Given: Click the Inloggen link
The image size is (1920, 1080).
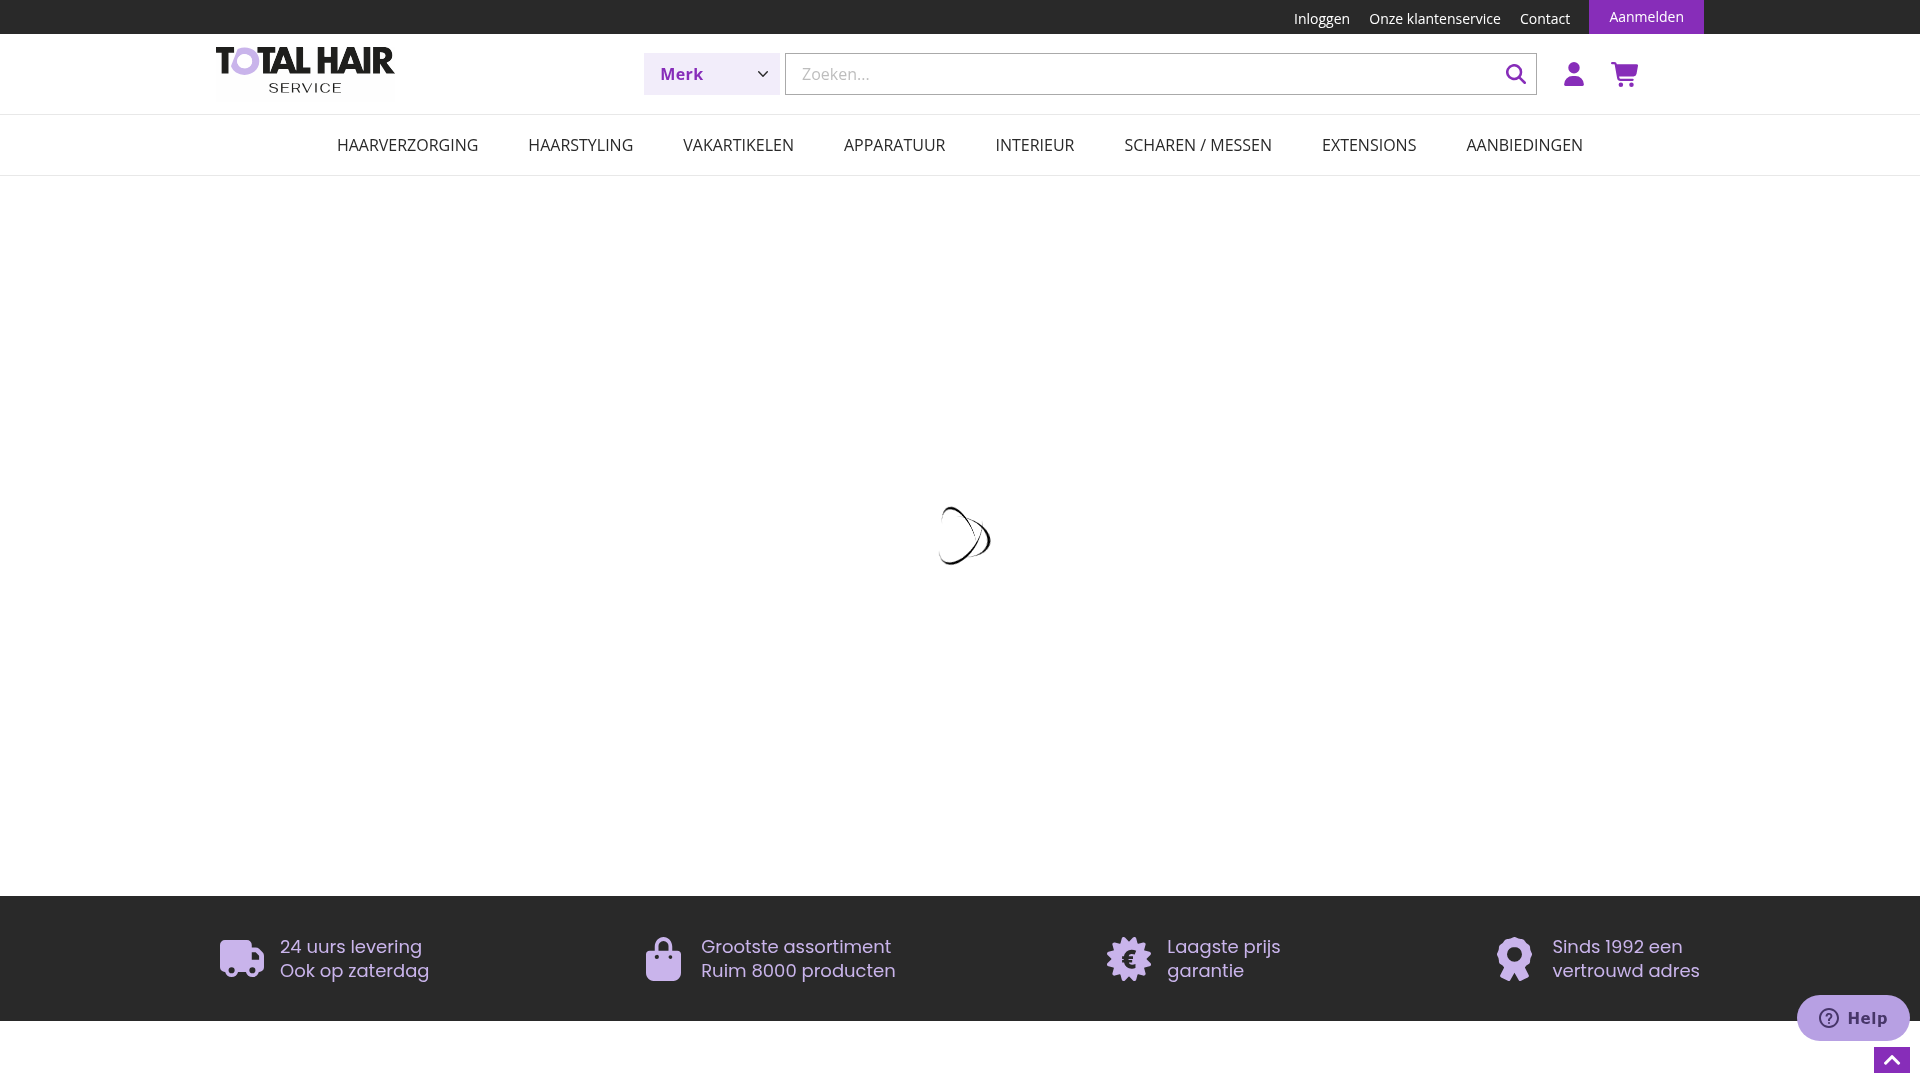Looking at the screenshot, I should click(x=1321, y=19).
